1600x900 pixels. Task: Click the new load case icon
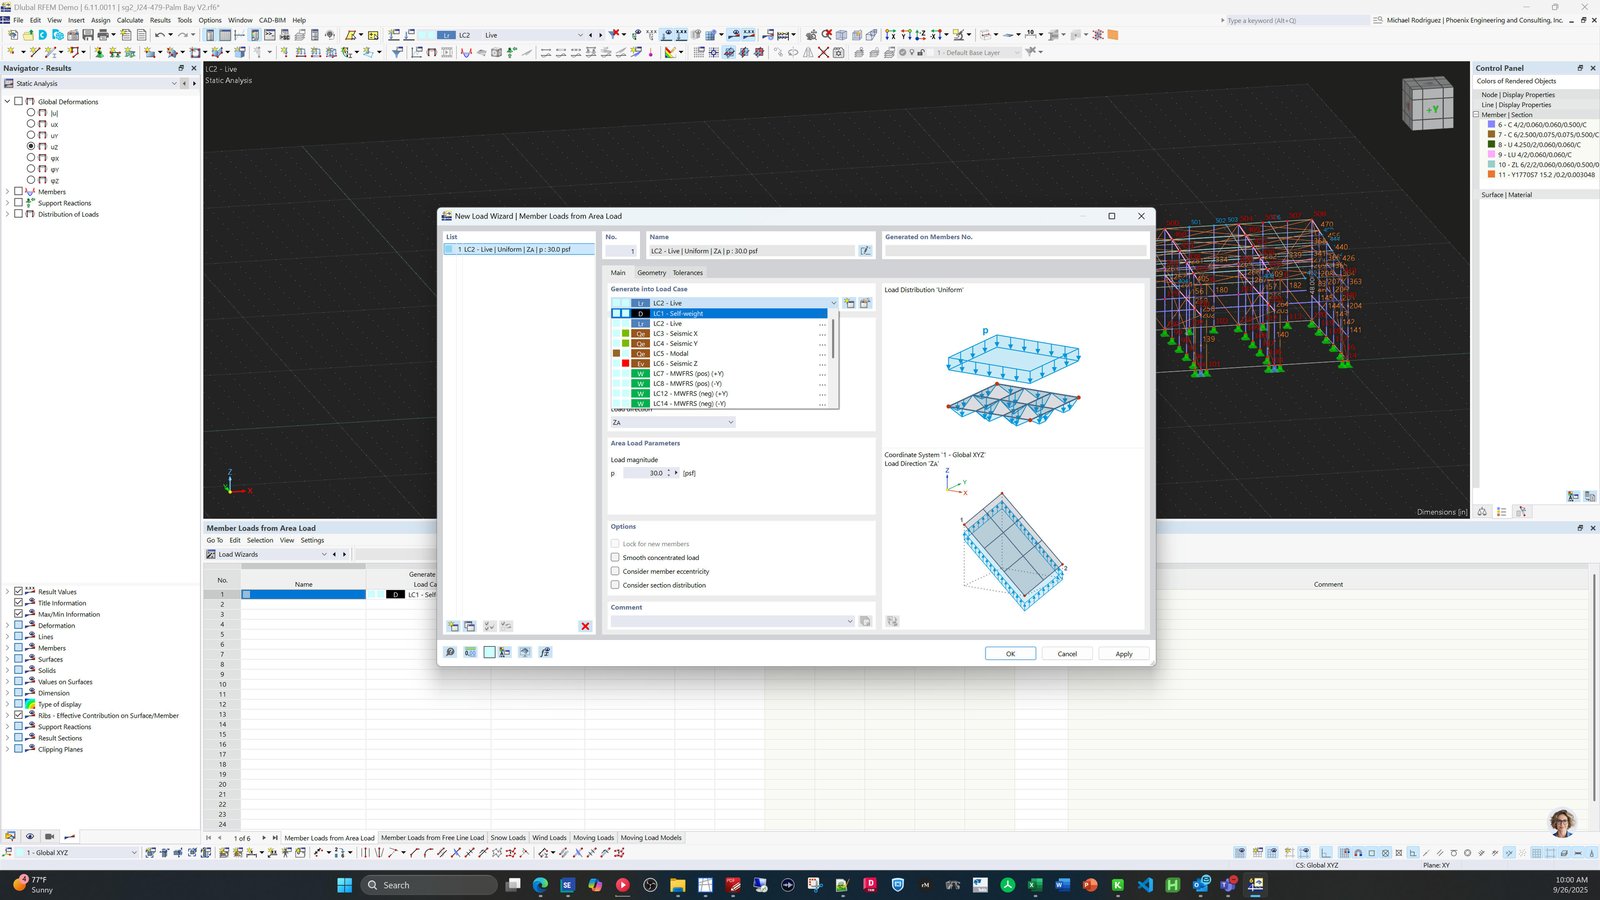[849, 303]
